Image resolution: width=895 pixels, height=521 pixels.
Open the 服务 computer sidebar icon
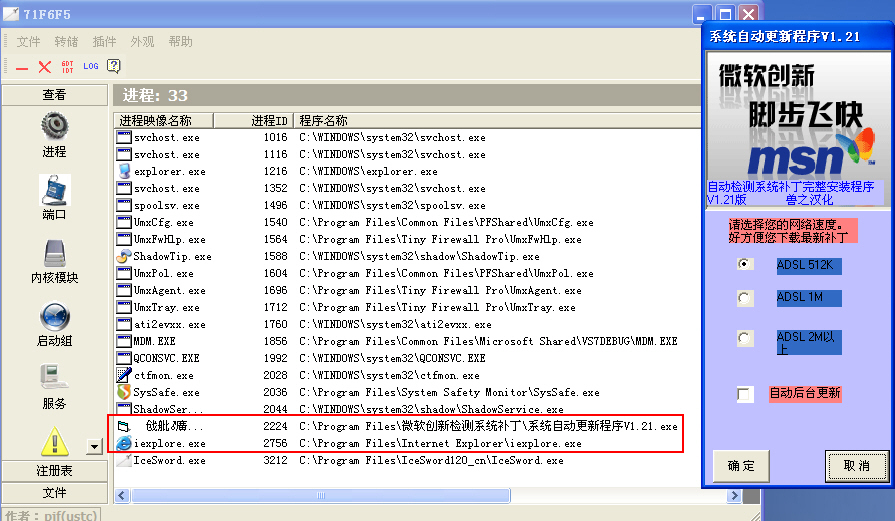click(x=54, y=378)
